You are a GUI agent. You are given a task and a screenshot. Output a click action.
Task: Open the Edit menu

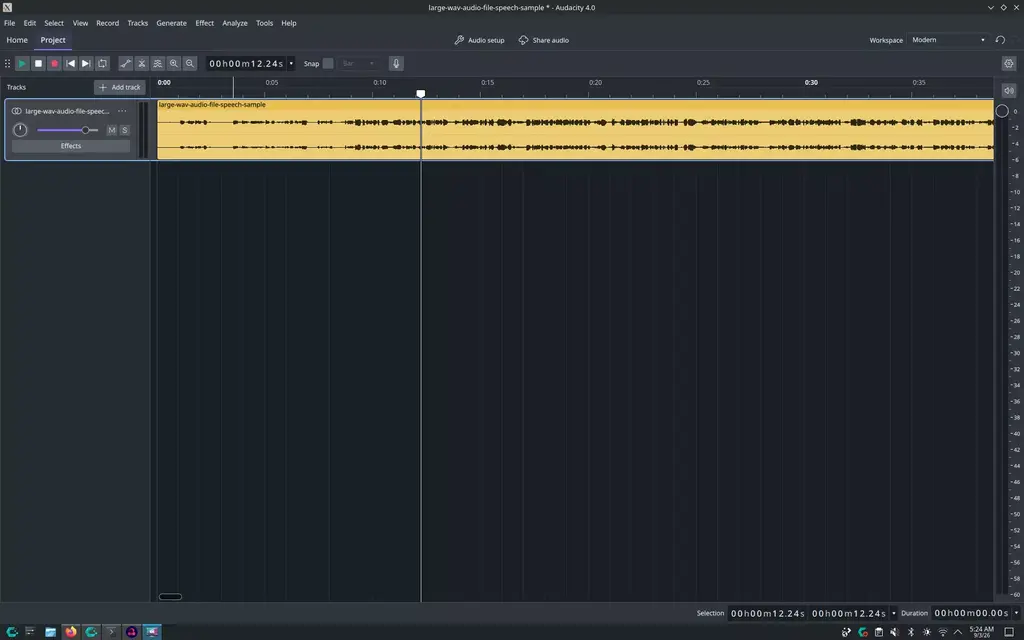coord(30,23)
